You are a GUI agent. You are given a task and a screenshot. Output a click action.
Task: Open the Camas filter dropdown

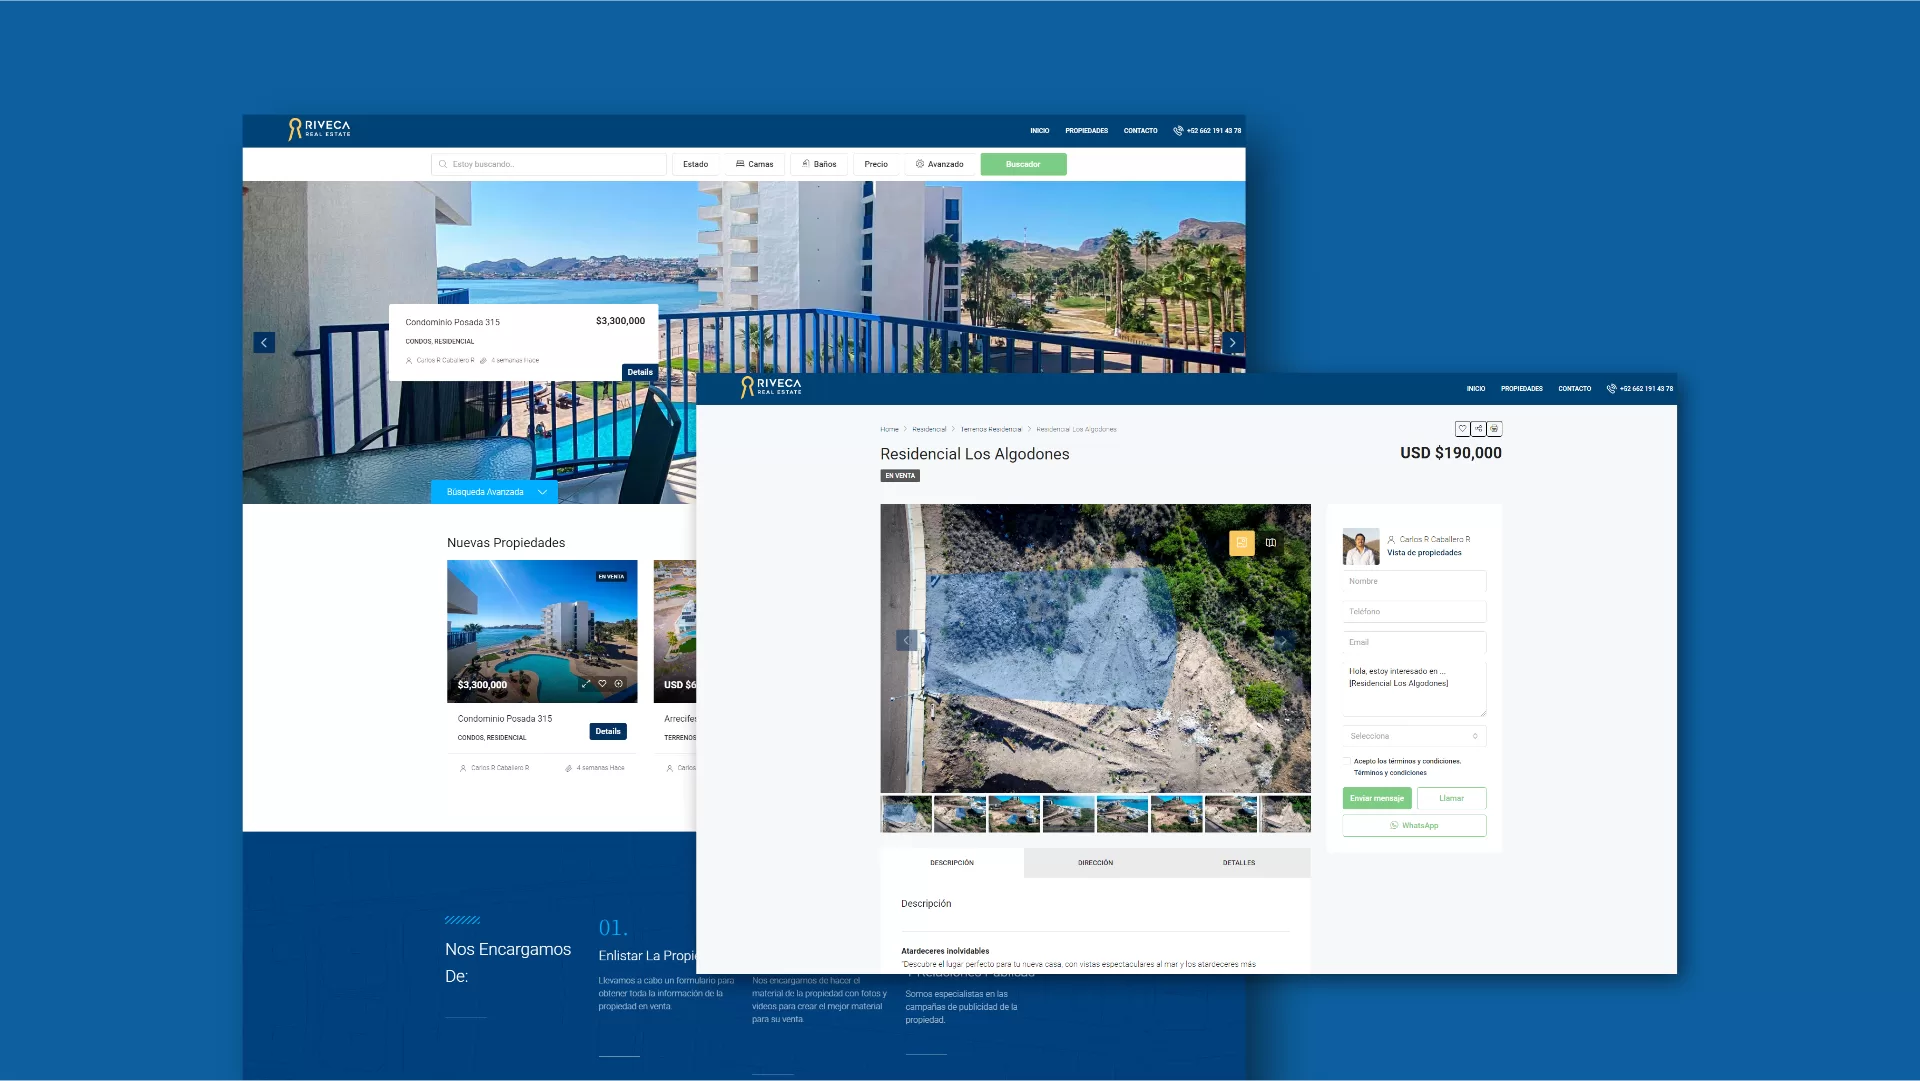coord(754,164)
